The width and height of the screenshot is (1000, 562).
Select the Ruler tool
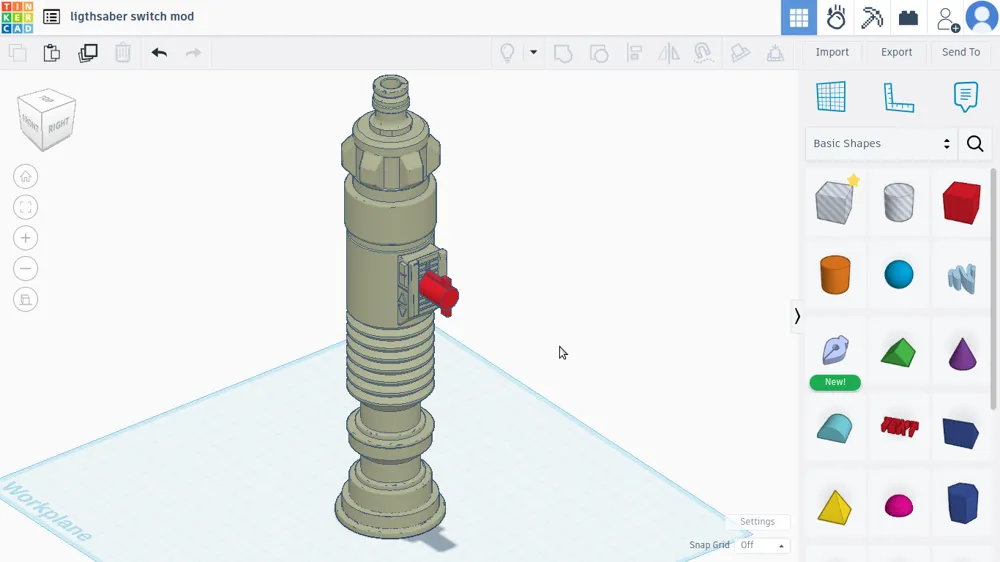(x=898, y=97)
